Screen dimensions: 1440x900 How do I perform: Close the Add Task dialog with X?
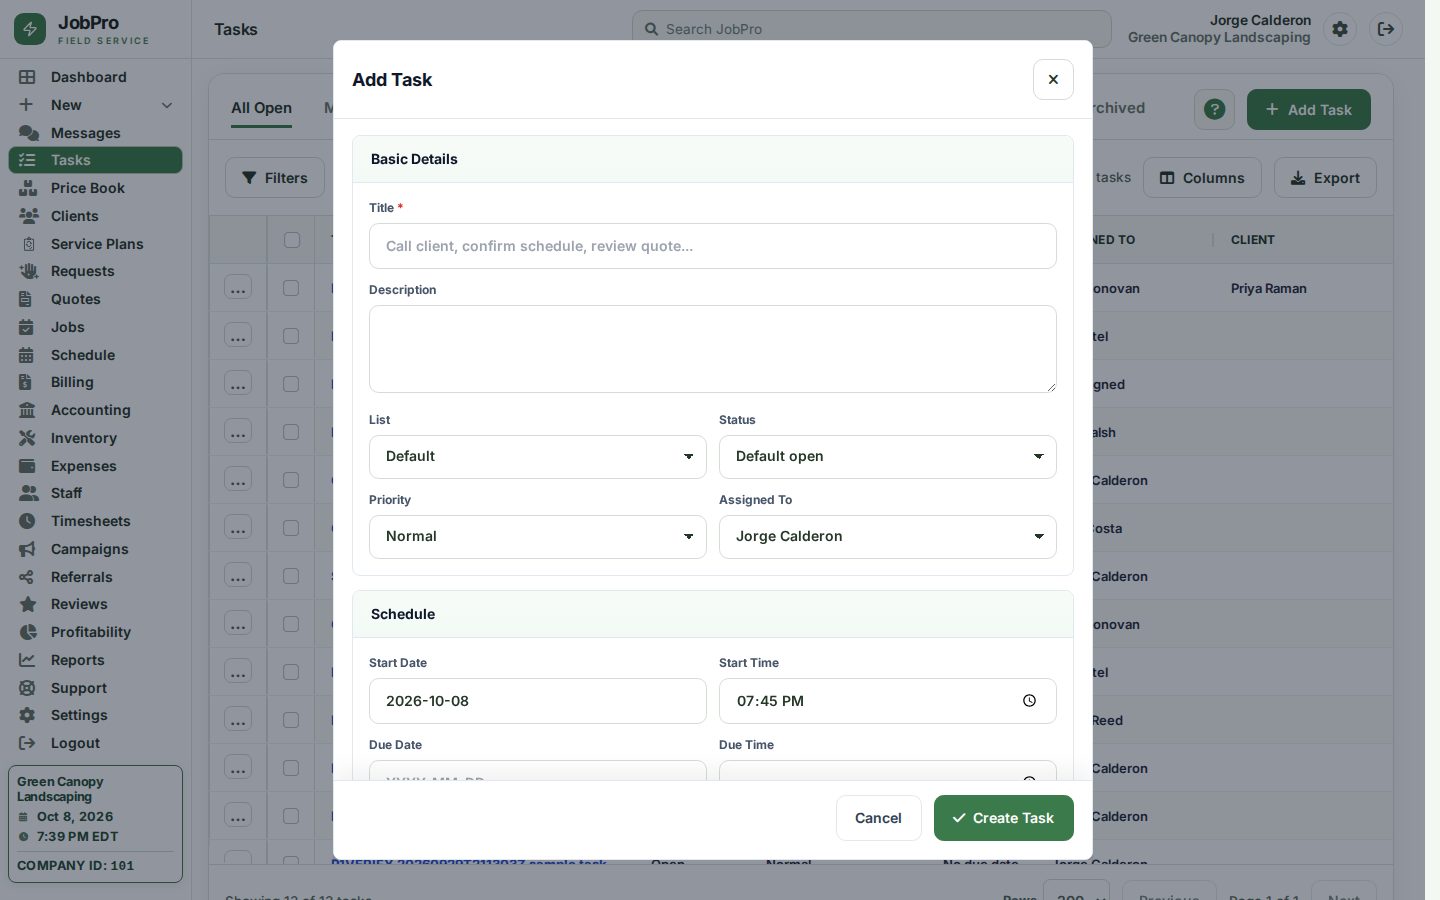pyautogui.click(x=1053, y=79)
